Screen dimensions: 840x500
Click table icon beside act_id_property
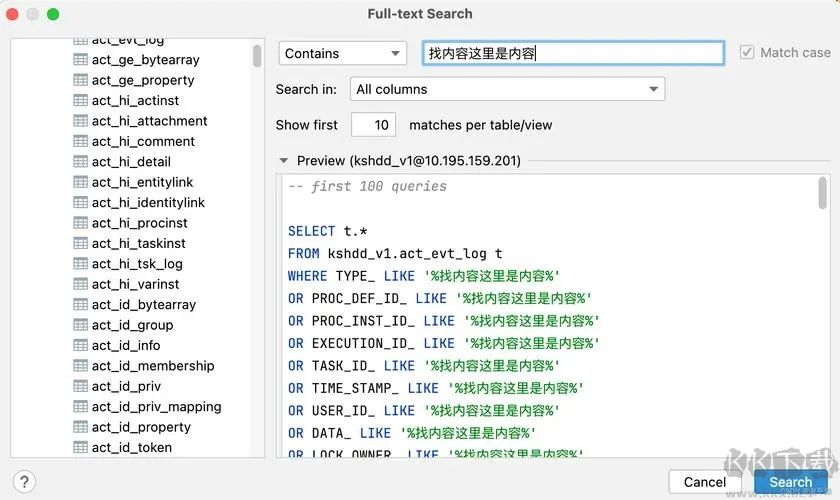tap(80, 427)
